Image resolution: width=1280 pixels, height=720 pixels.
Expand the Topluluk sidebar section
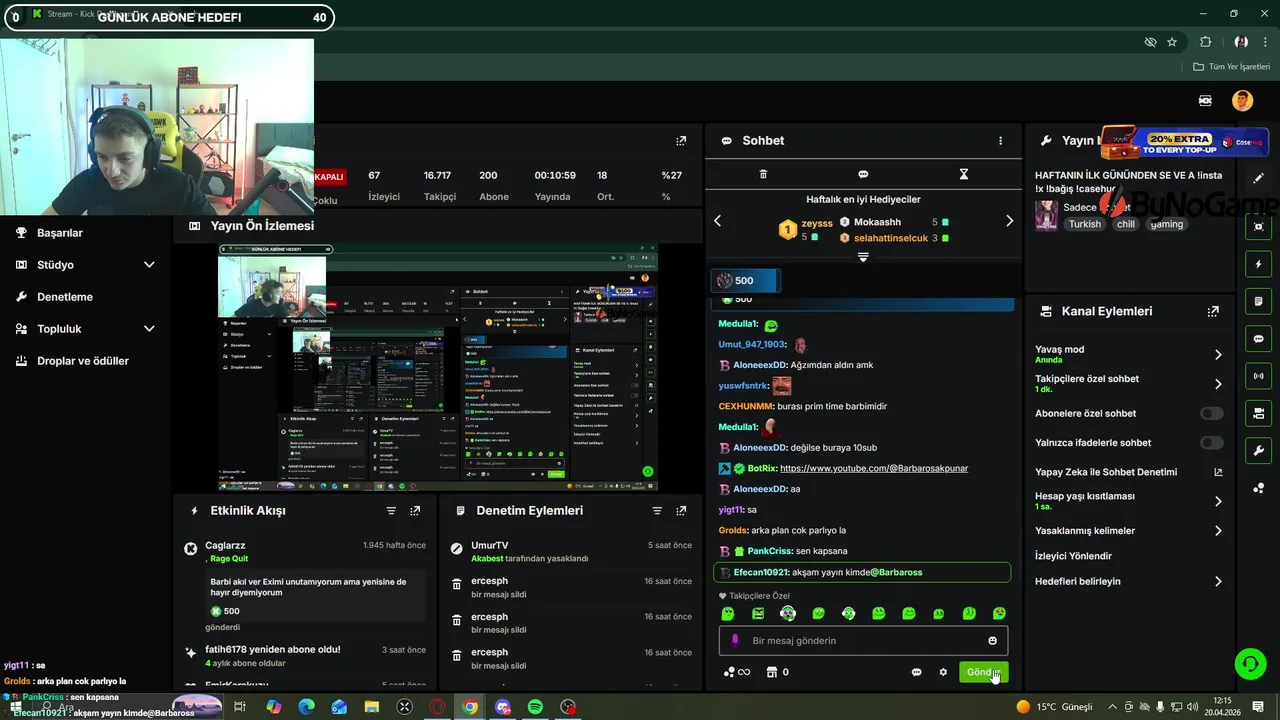coord(149,329)
